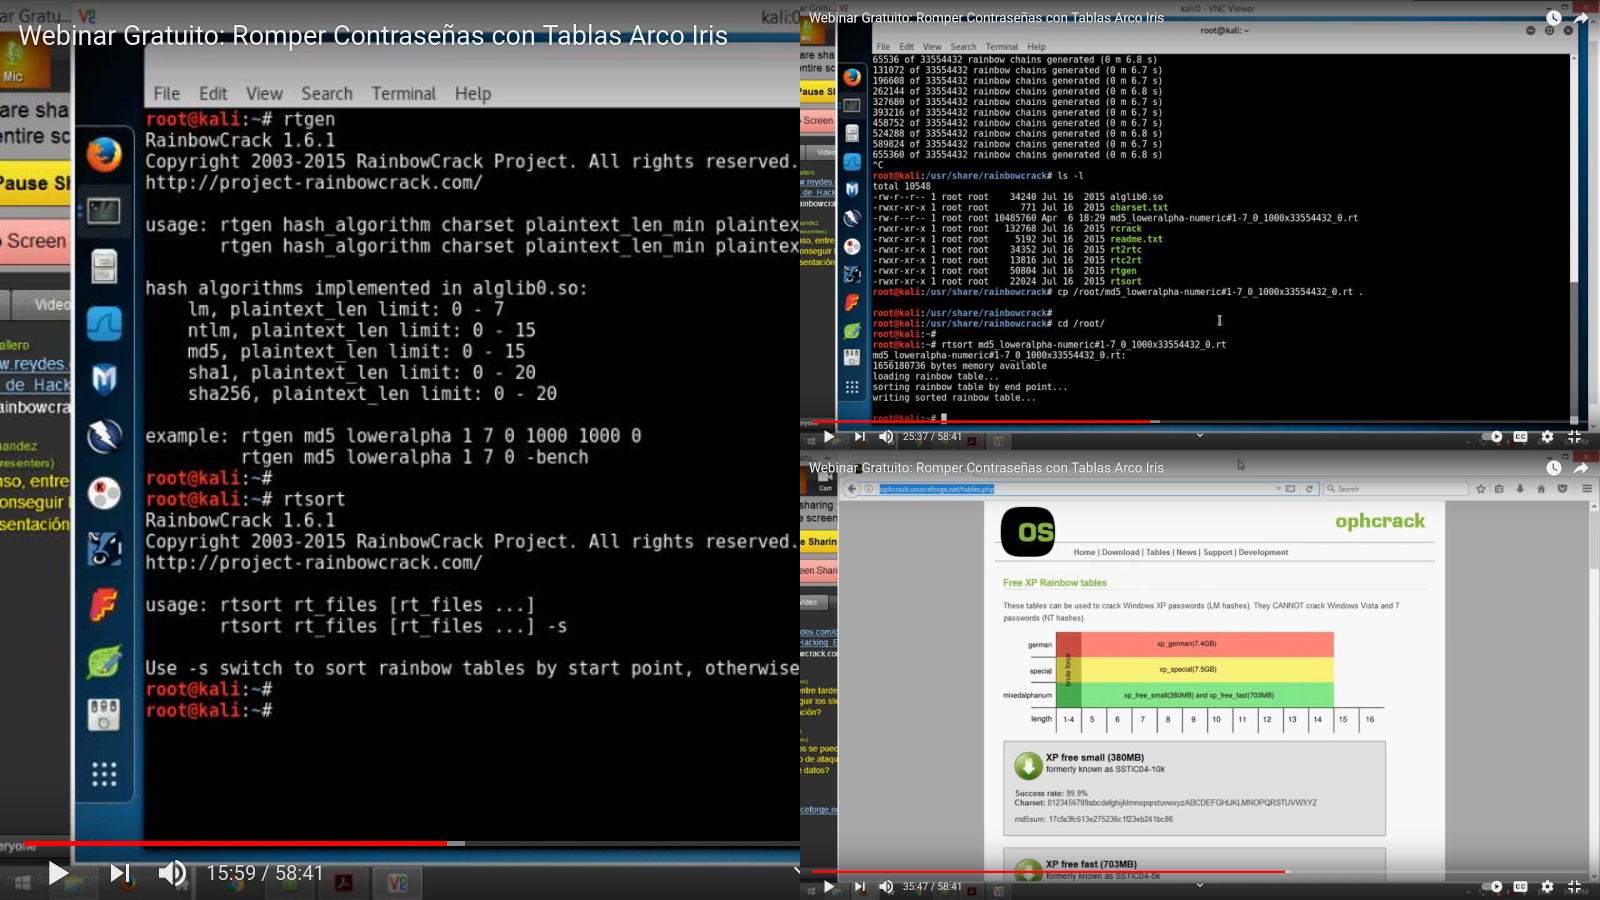Open File menu in left video's terminal
This screenshot has width=1600, height=900.
pyautogui.click(x=167, y=93)
